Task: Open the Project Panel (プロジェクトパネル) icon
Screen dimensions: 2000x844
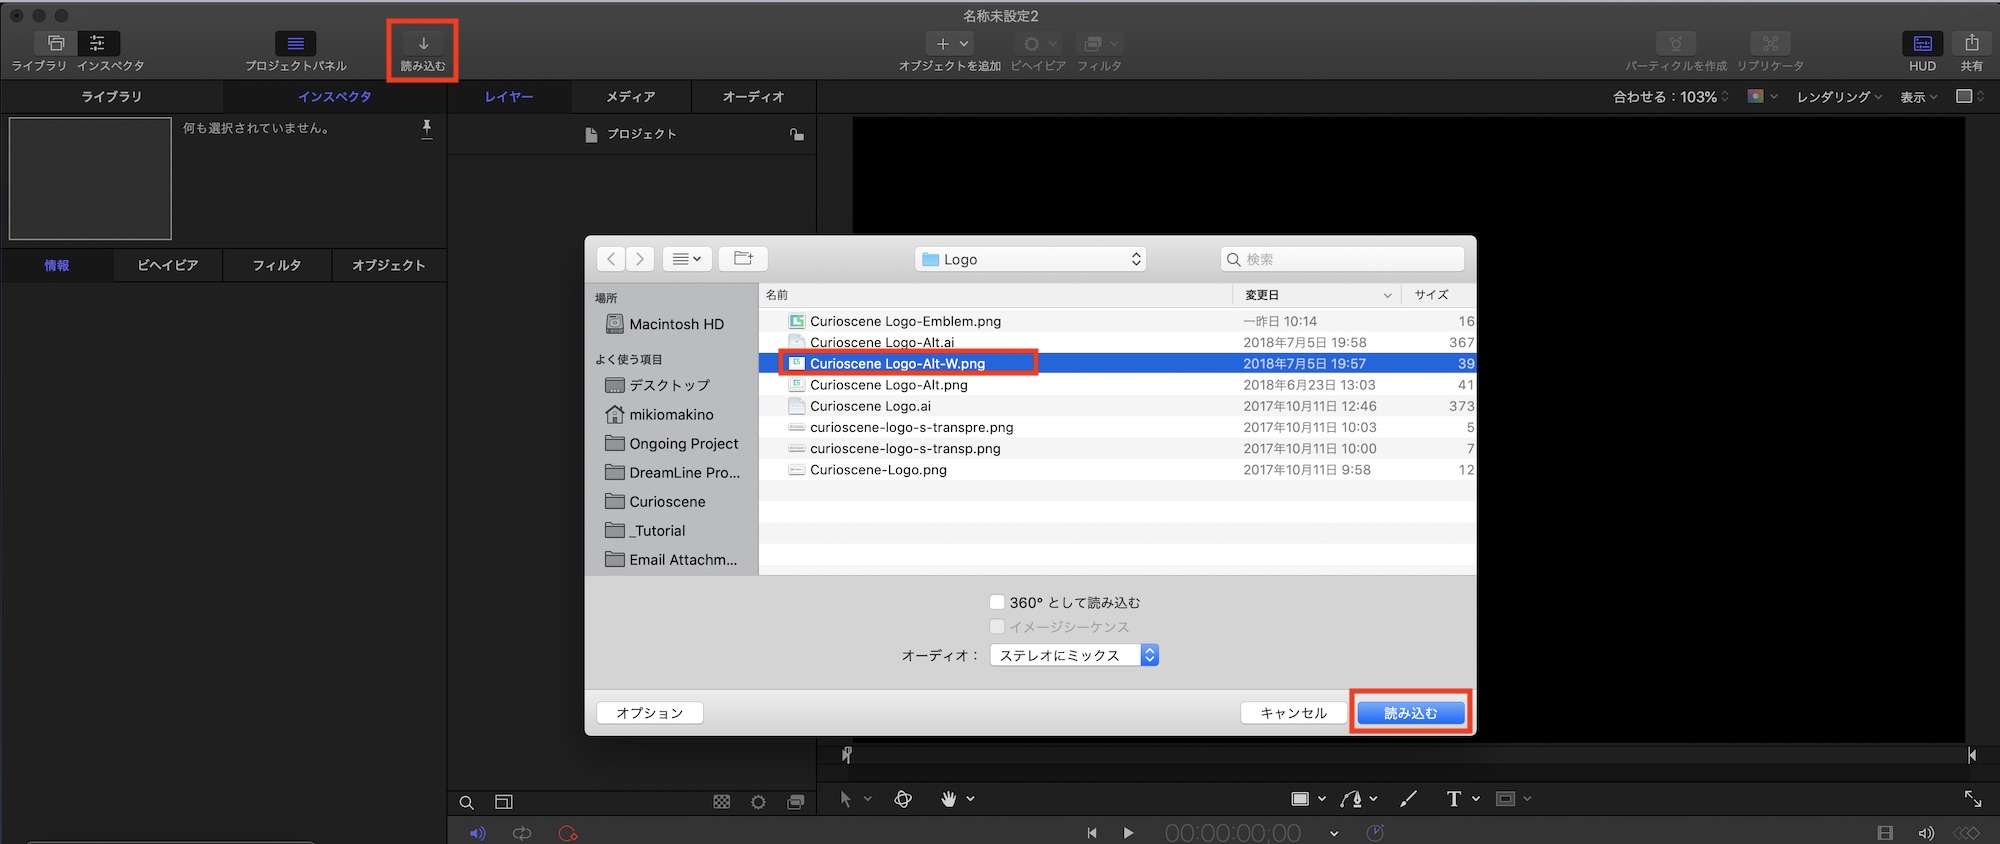Action: point(295,44)
